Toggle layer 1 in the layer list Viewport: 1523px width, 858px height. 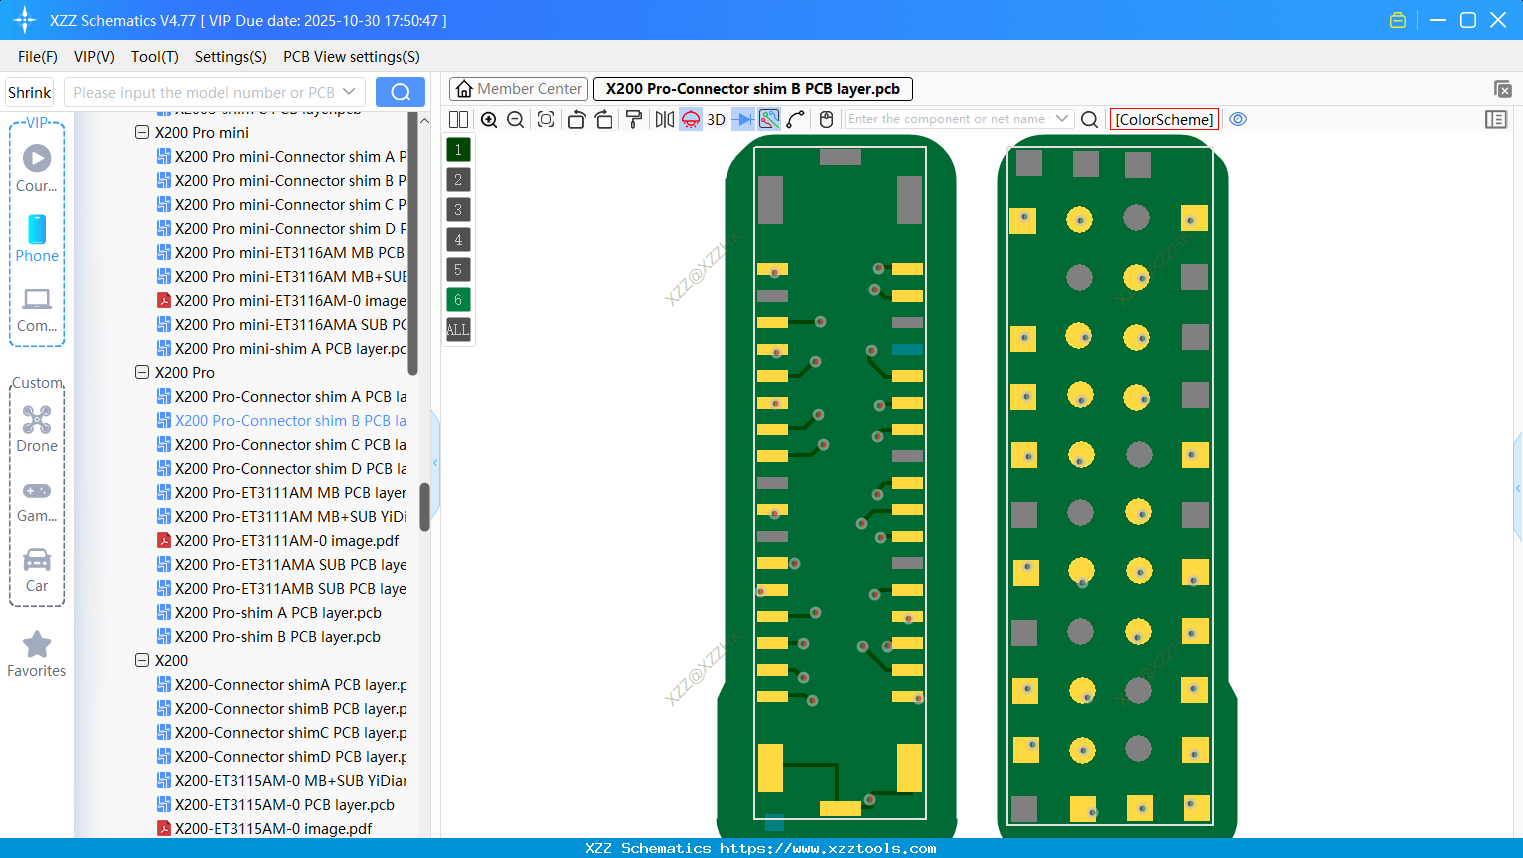click(457, 149)
